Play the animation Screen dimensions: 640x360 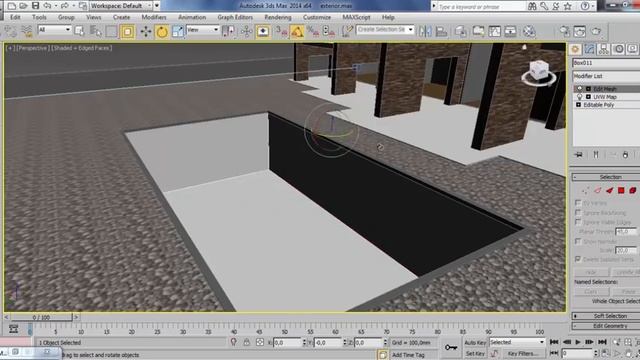pos(578,342)
